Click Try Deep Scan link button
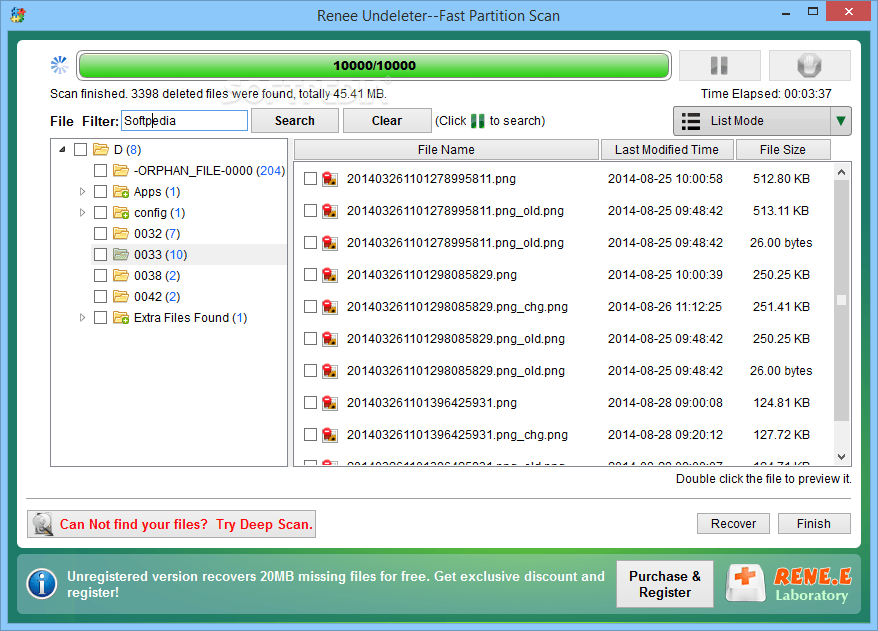 (x=171, y=524)
